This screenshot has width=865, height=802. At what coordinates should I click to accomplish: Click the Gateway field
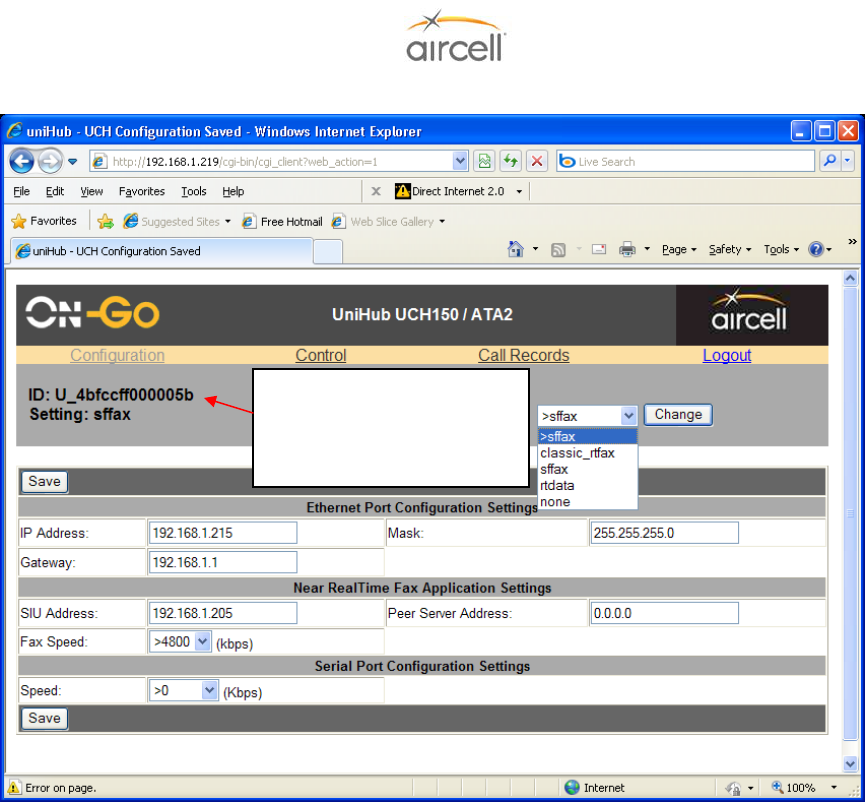(223, 562)
